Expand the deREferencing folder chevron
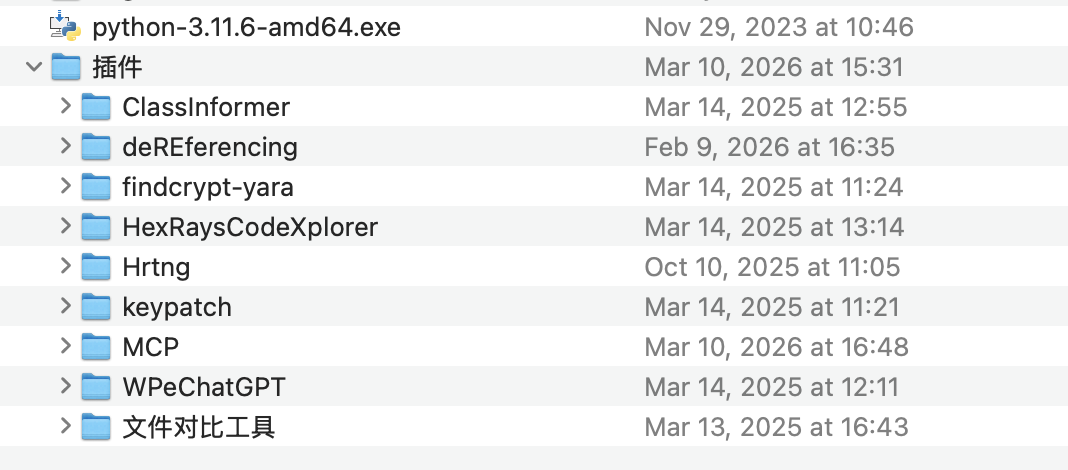This screenshot has height=470, width=1068. coord(65,146)
